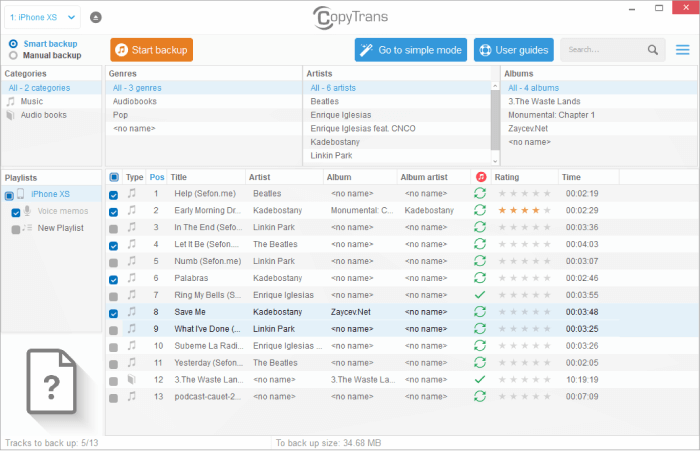Set rating stars for Palabras track
Screen dimensions: 700x451
(x=525, y=278)
